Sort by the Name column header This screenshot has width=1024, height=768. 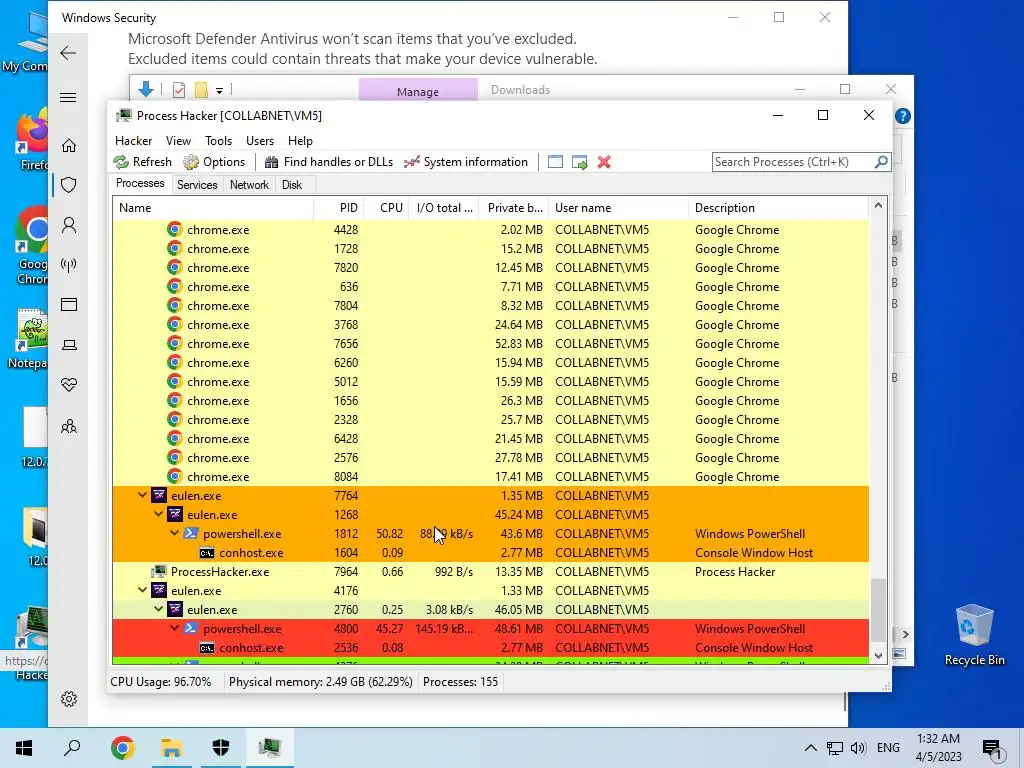[213, 208]
